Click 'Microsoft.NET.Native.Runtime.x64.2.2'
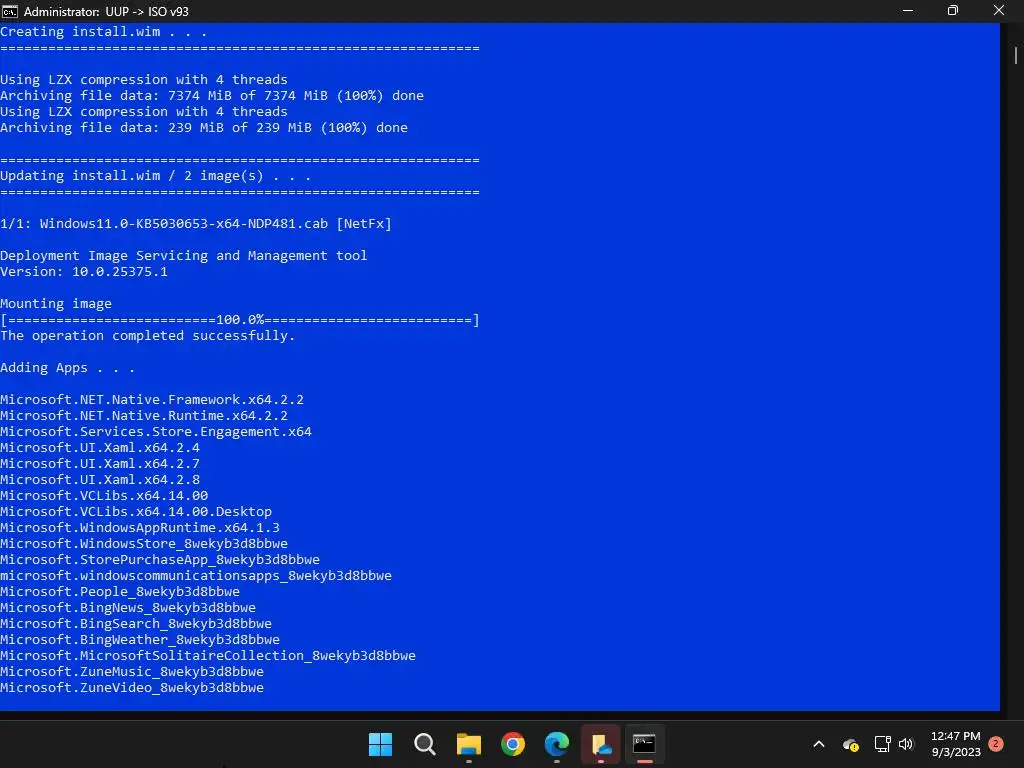The image size is (1024, 768). [x=144, y=416]
